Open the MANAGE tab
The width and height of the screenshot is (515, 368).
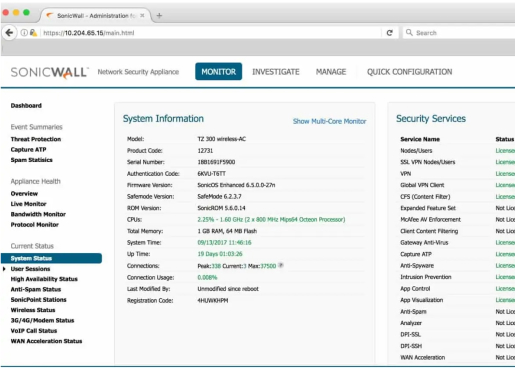[331, 72]
